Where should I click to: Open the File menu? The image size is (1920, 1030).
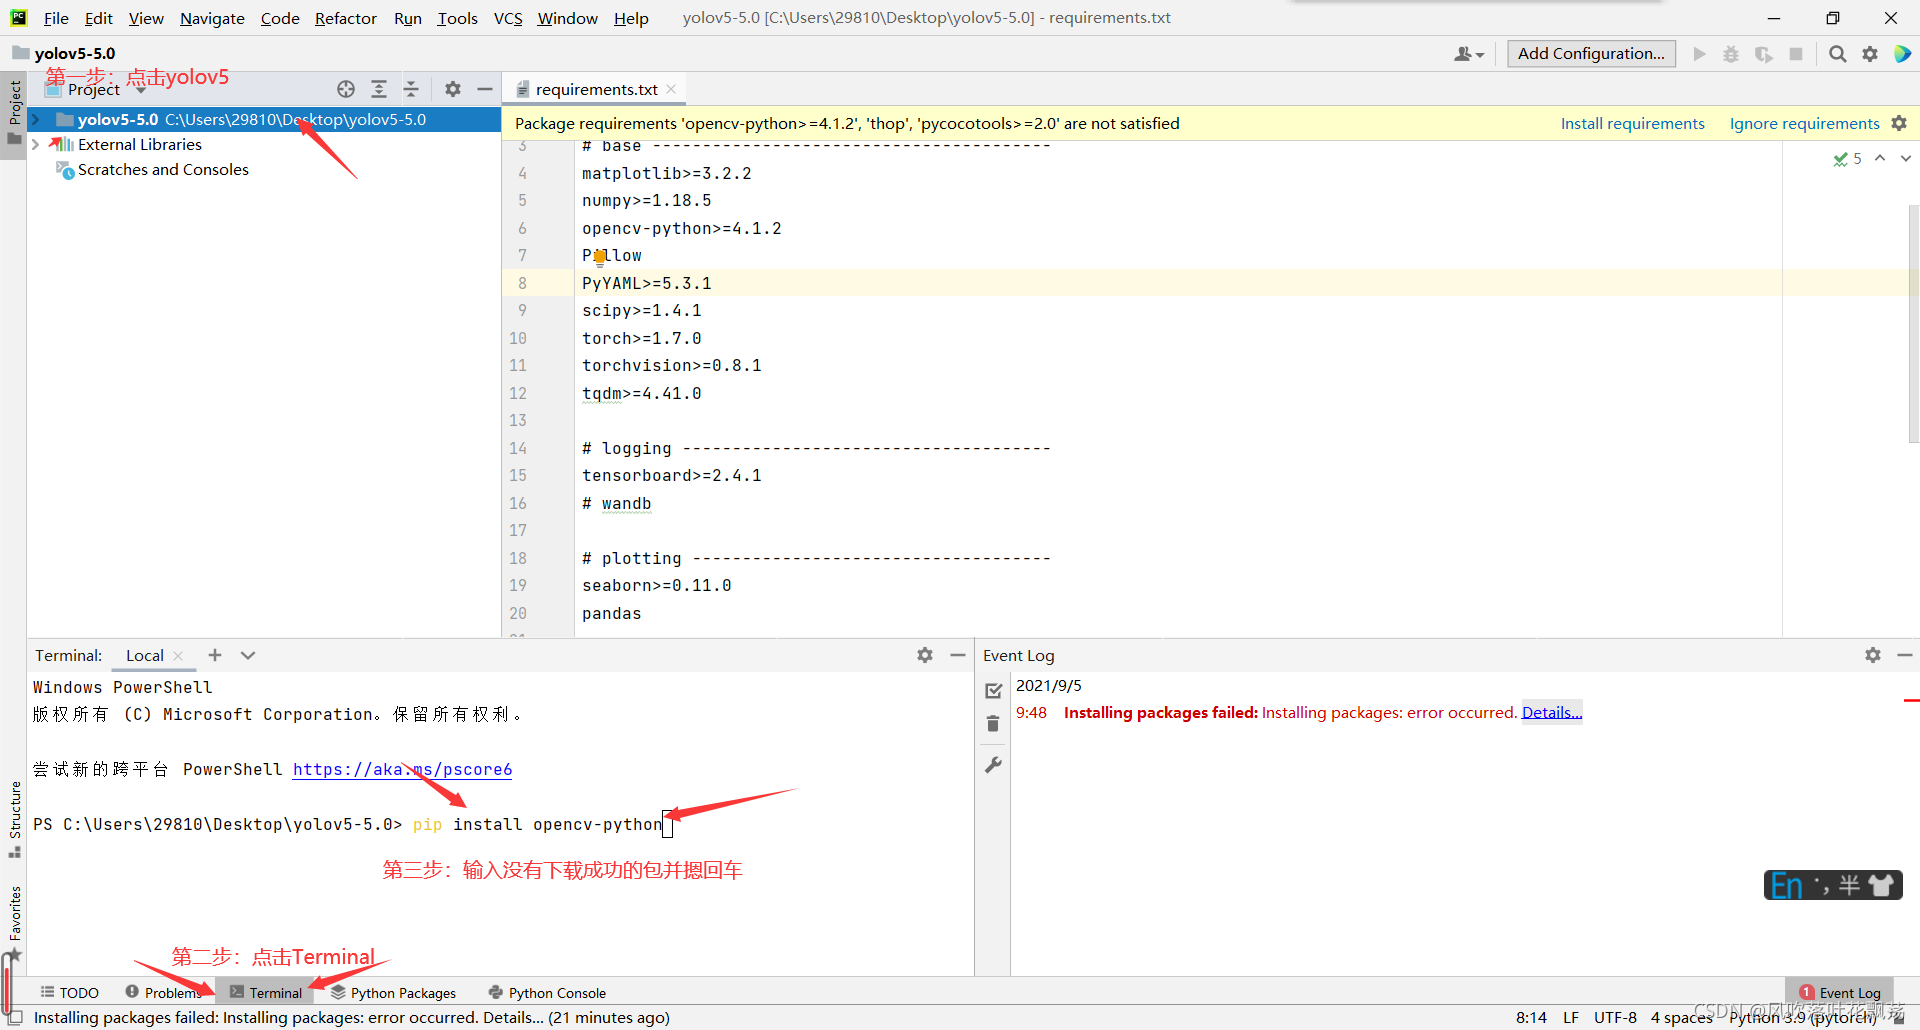(56, 18)
